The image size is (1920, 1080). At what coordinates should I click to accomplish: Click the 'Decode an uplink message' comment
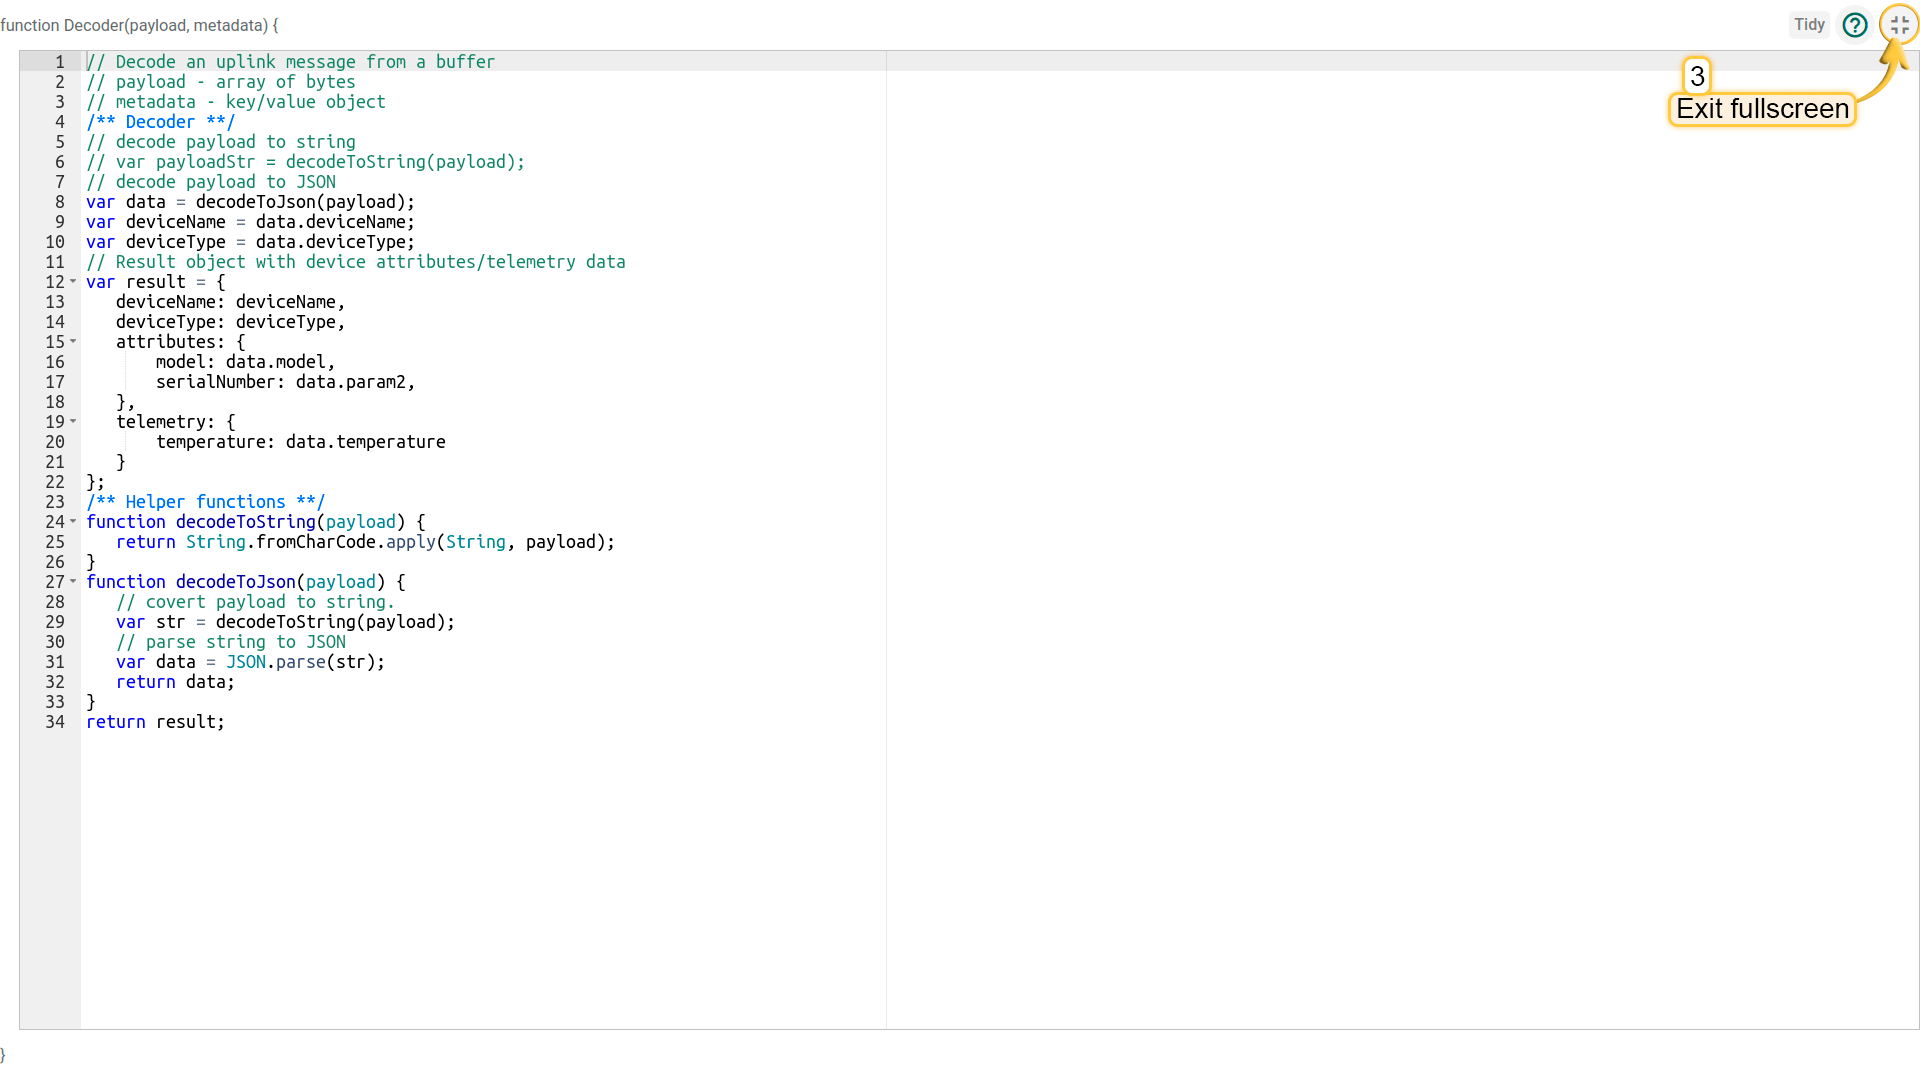click(x=290, y=62)
